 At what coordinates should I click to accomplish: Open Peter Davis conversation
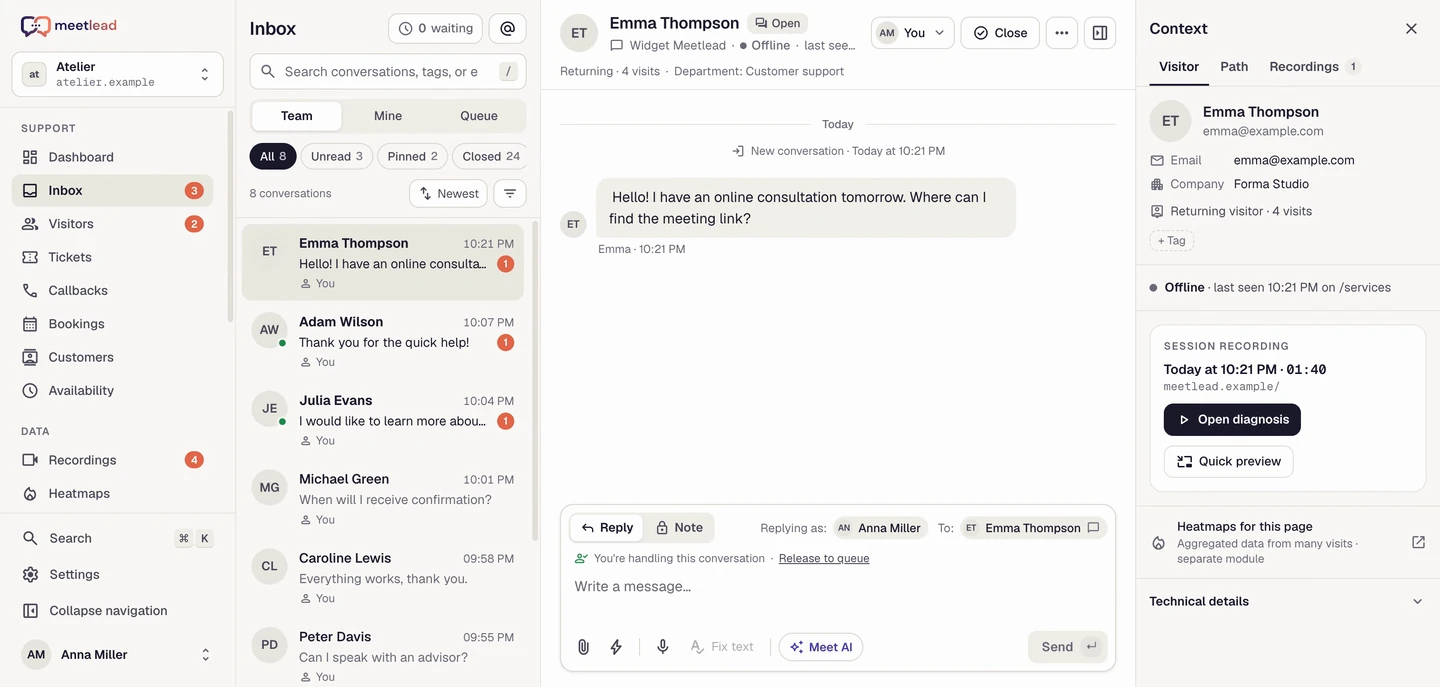point(383,655)
